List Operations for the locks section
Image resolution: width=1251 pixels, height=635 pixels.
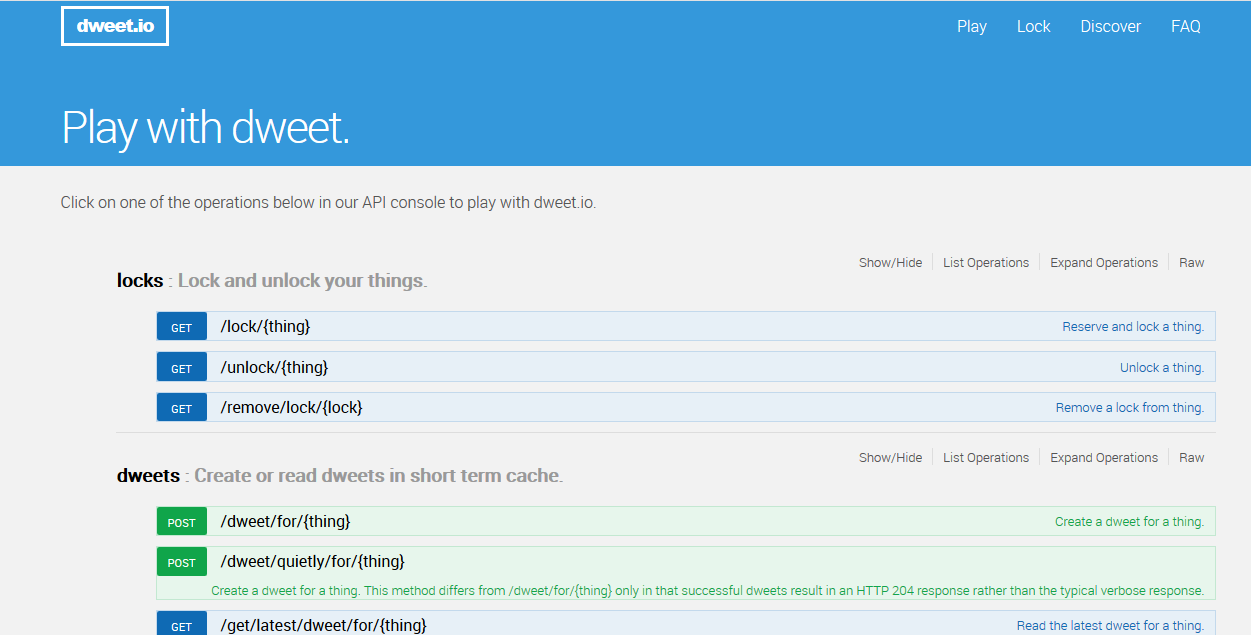(x=986, y=263)
